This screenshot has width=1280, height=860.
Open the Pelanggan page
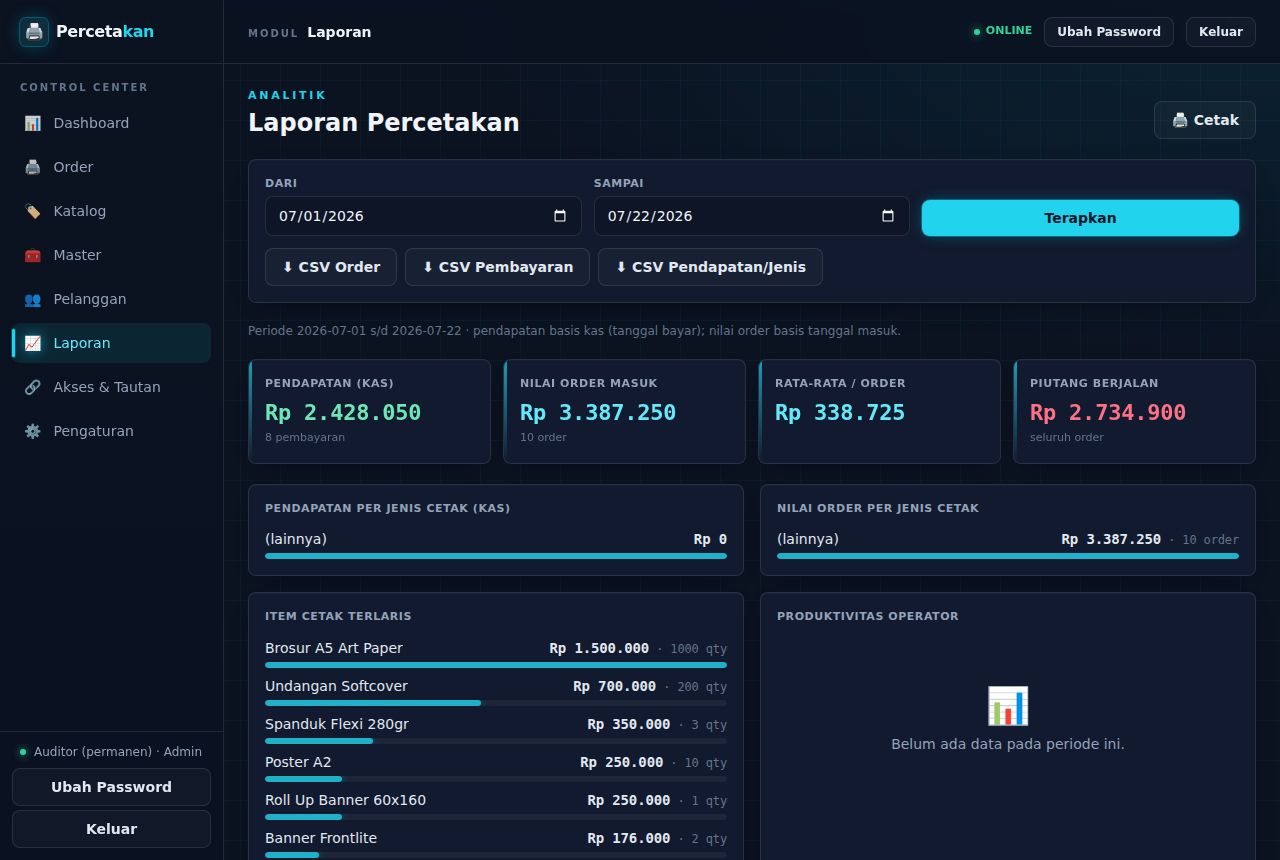[x=111, y=299]
